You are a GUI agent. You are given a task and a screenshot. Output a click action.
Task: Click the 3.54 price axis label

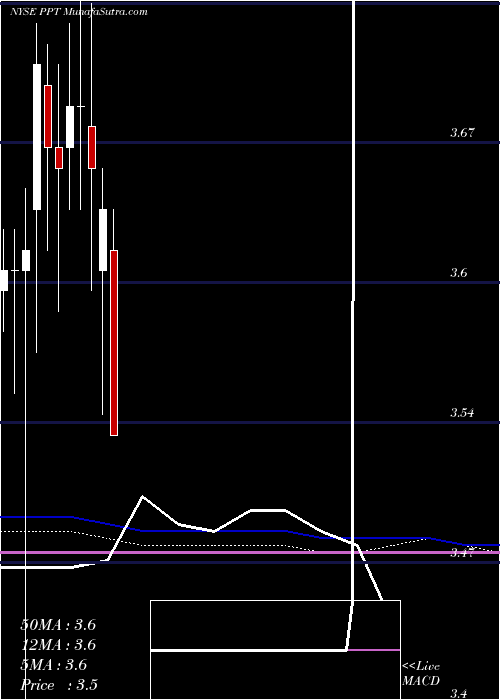(462, 412)
